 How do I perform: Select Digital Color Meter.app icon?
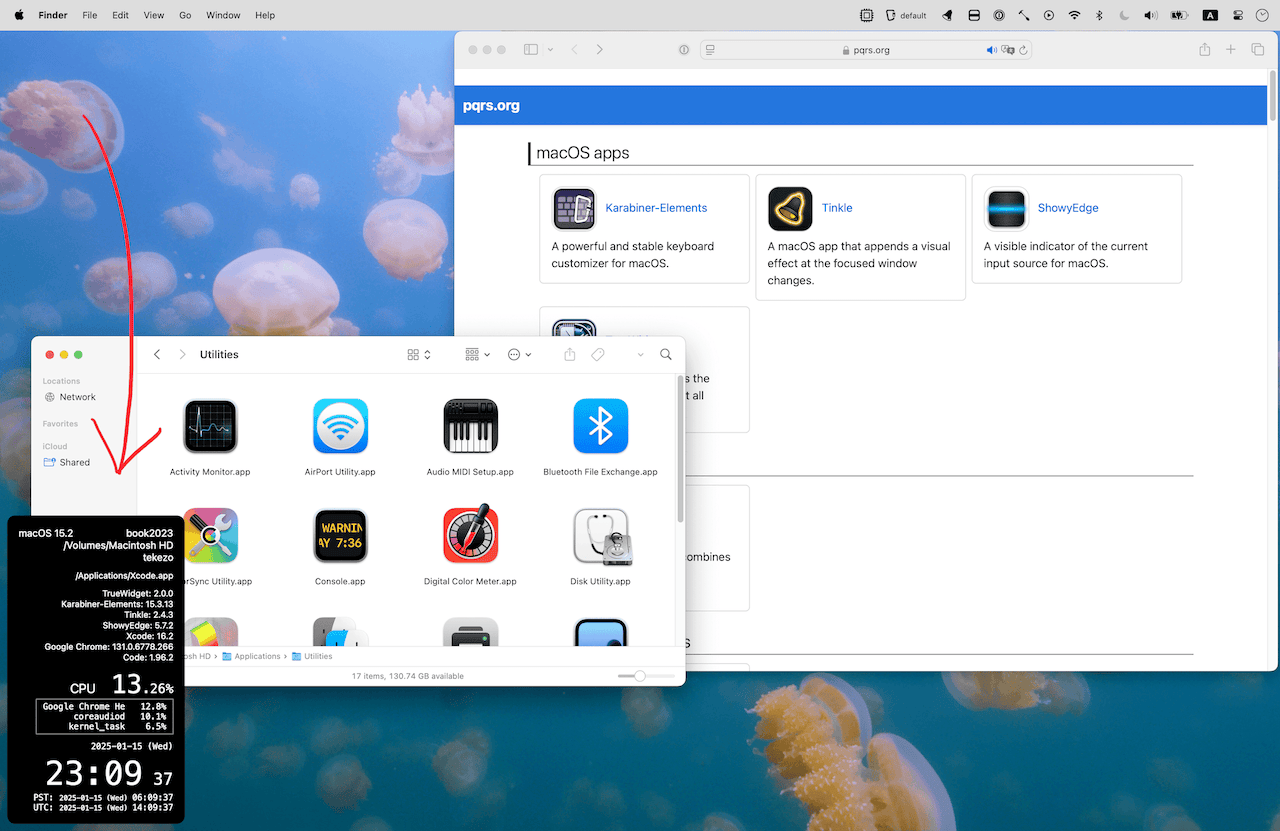pos(470,537)
